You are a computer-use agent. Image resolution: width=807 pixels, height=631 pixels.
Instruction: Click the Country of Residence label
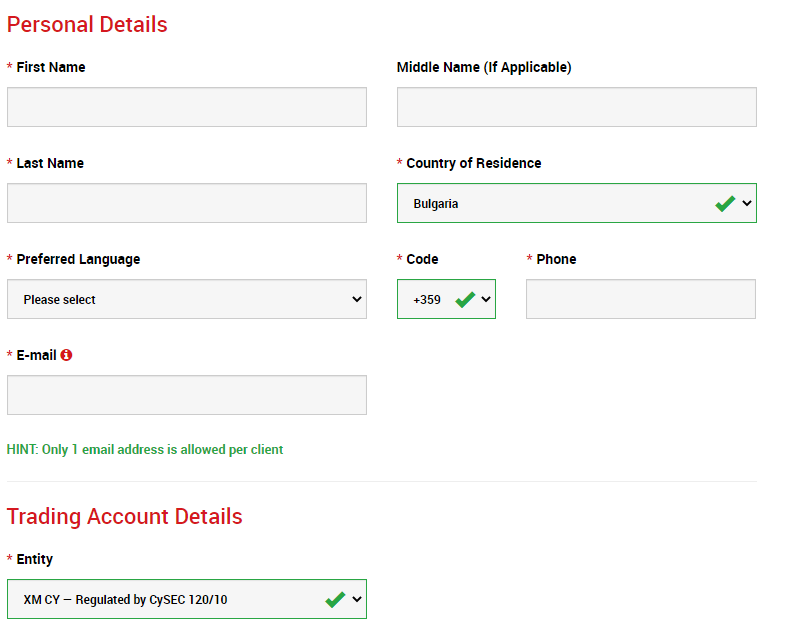[473, 163]
